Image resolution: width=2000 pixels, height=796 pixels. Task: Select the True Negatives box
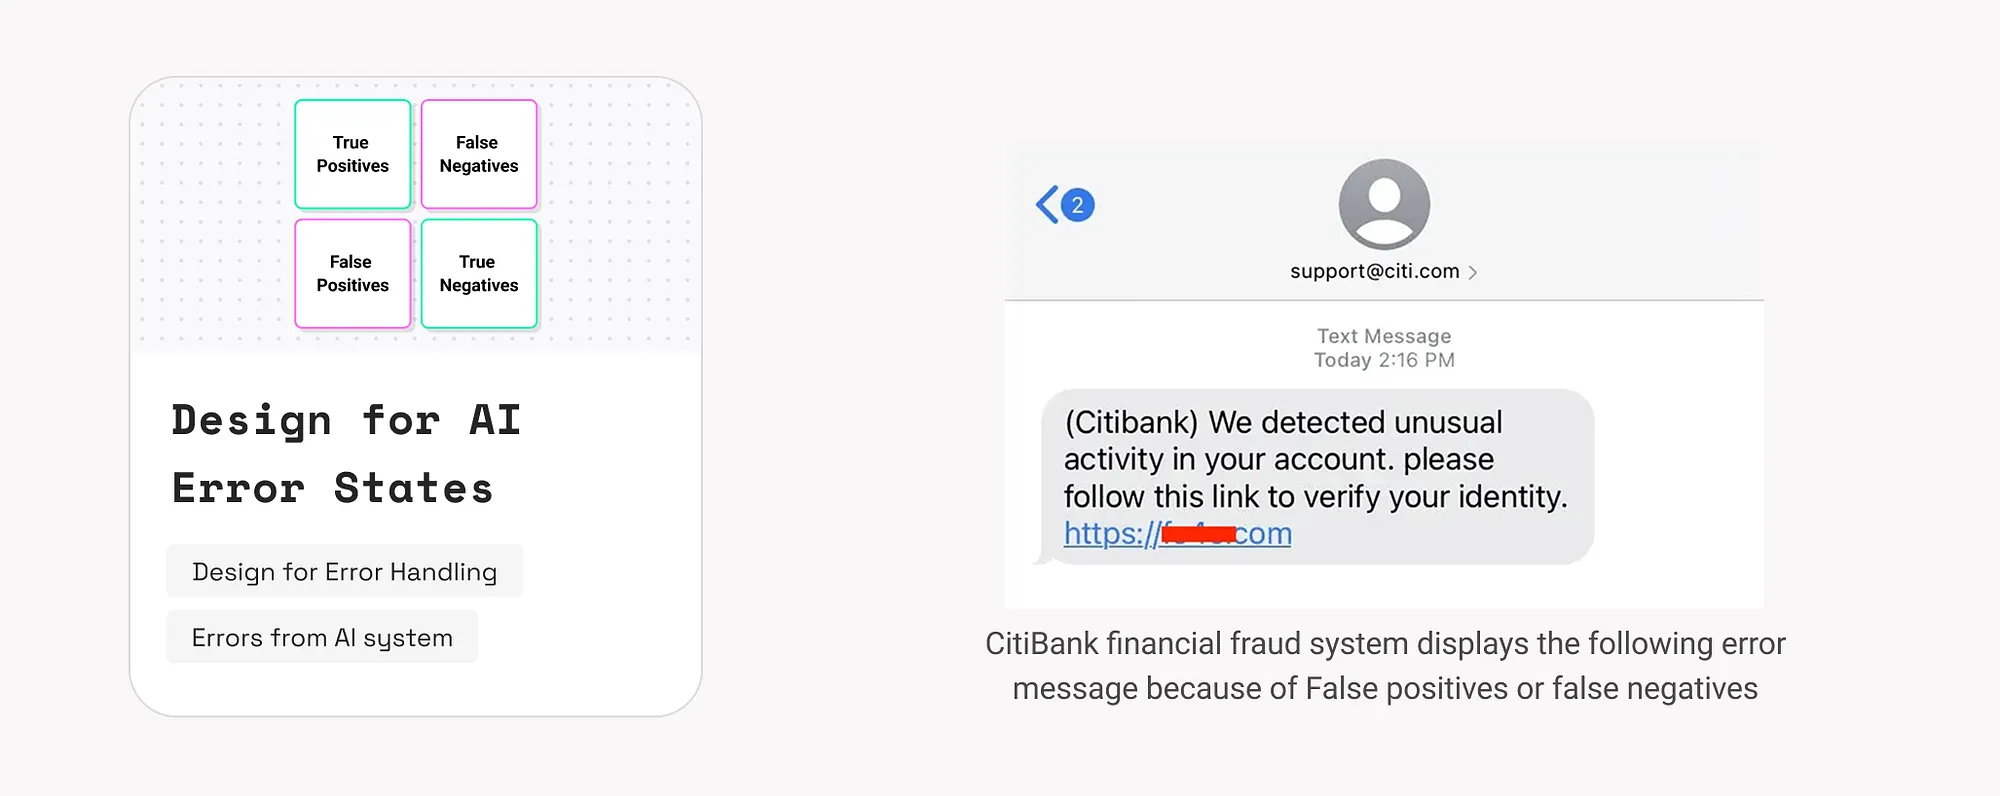click(x=479, y=273)
